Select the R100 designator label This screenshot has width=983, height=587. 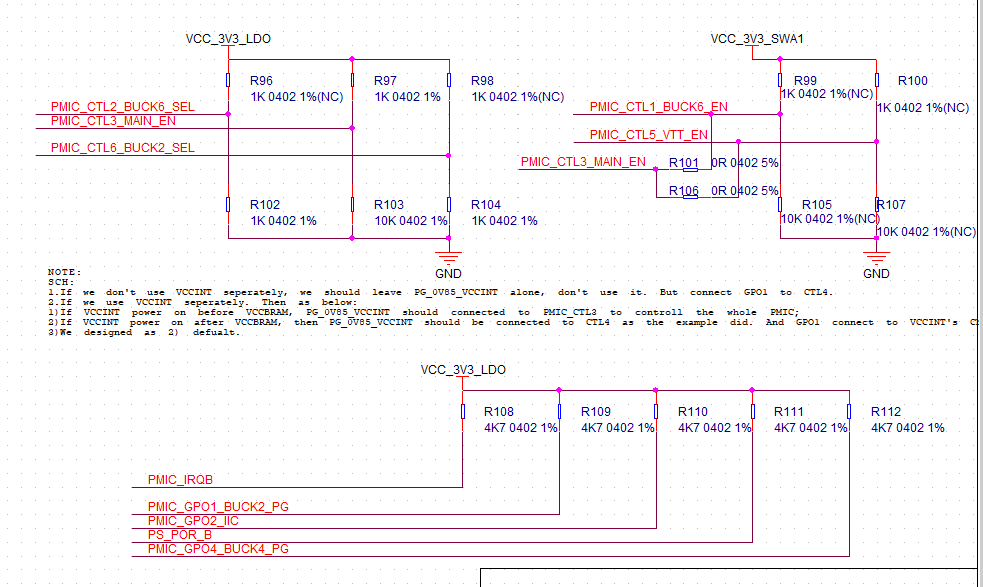912,81
